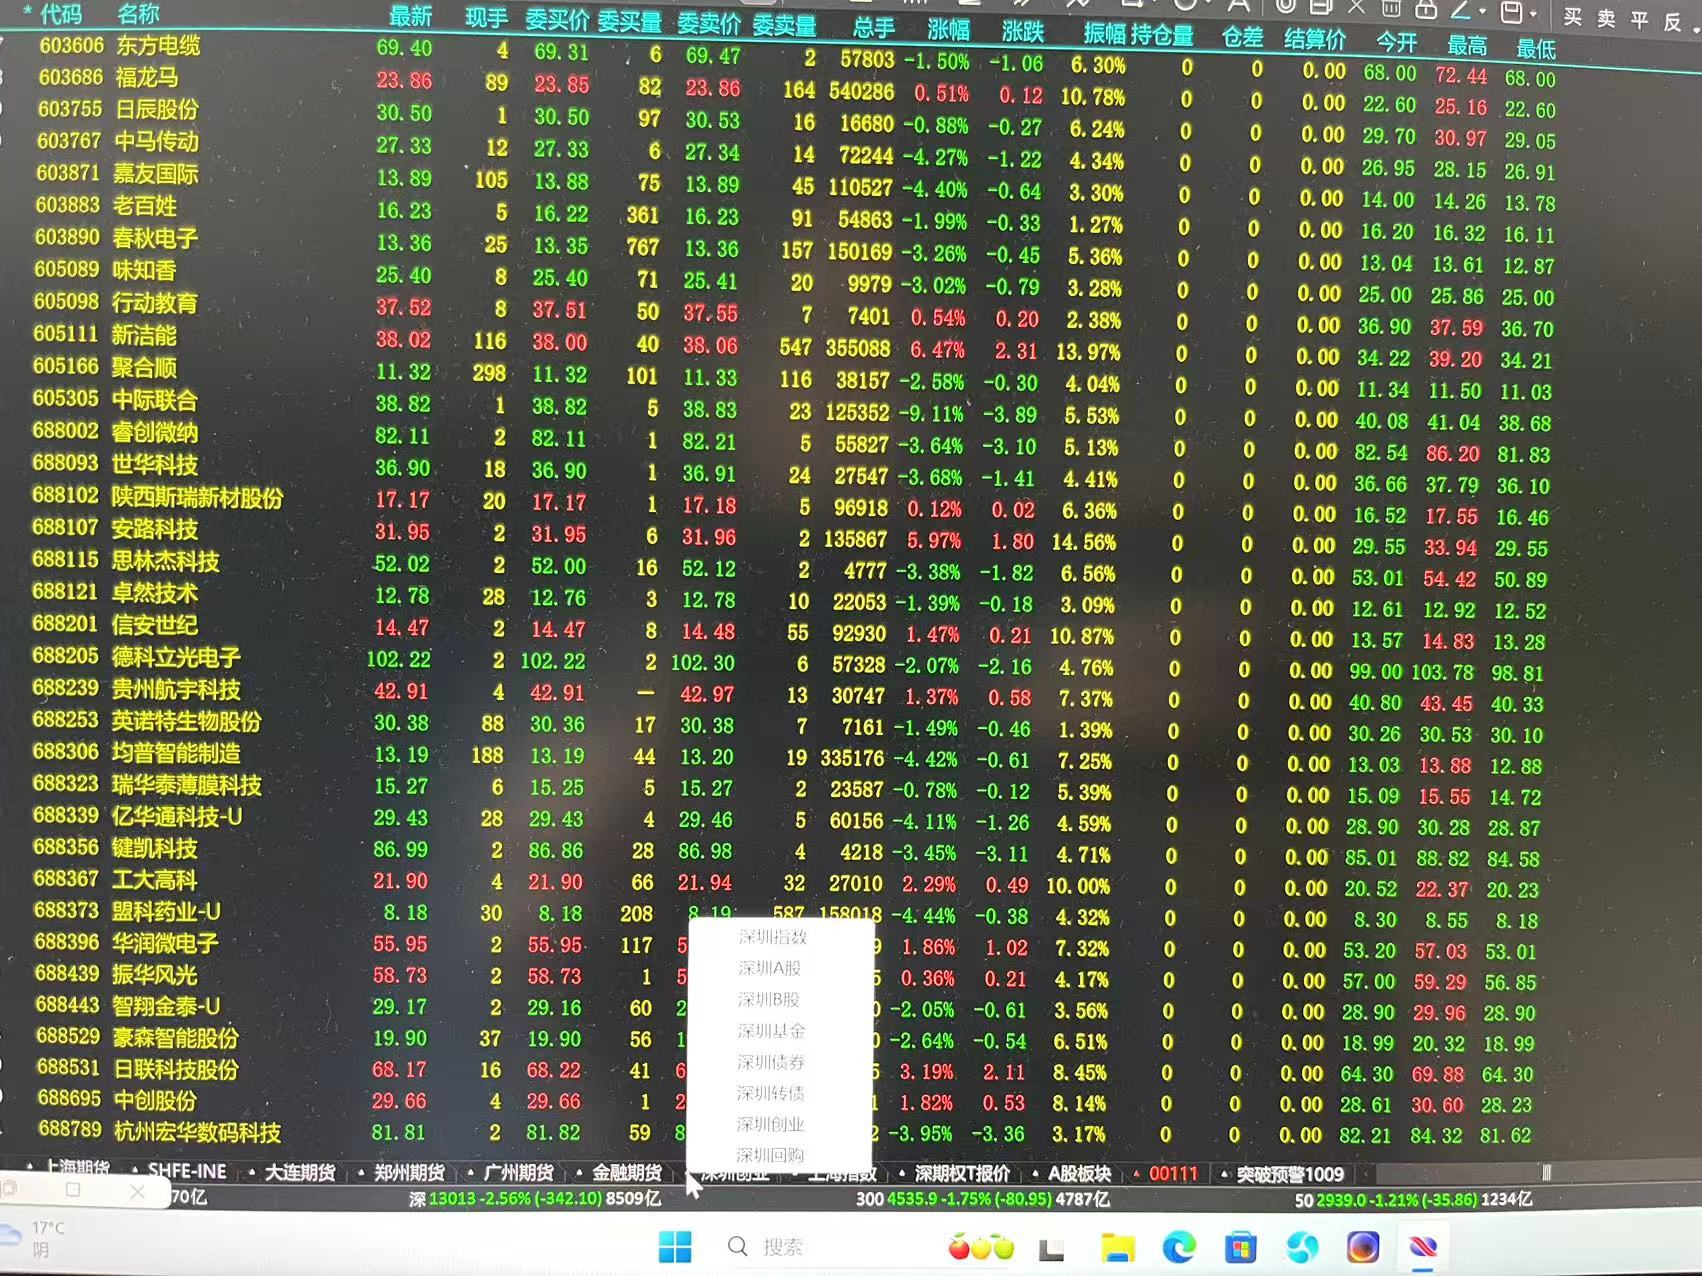Image resolution: width=1702 pixels, height=1276 pixels.
Task: Switch to the A股板块 tab
Action: [1079, 1173]
